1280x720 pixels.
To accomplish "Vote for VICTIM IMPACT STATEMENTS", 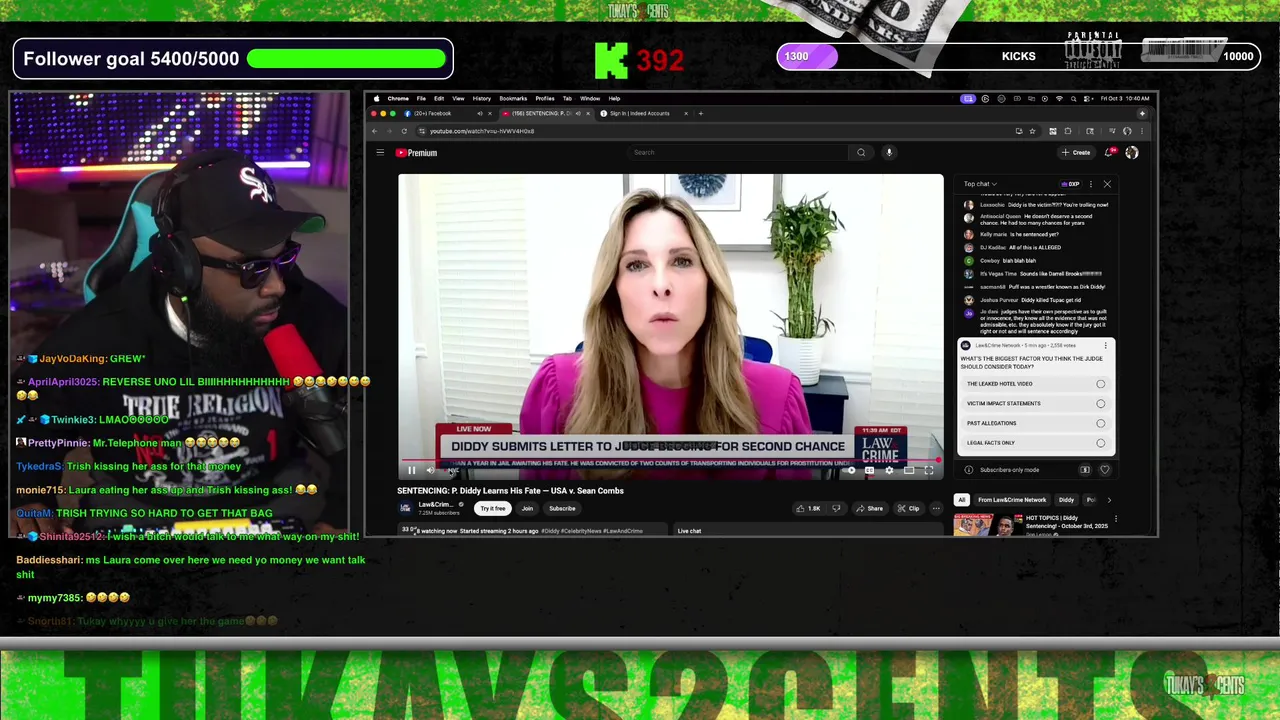I will coord(1036,404).
